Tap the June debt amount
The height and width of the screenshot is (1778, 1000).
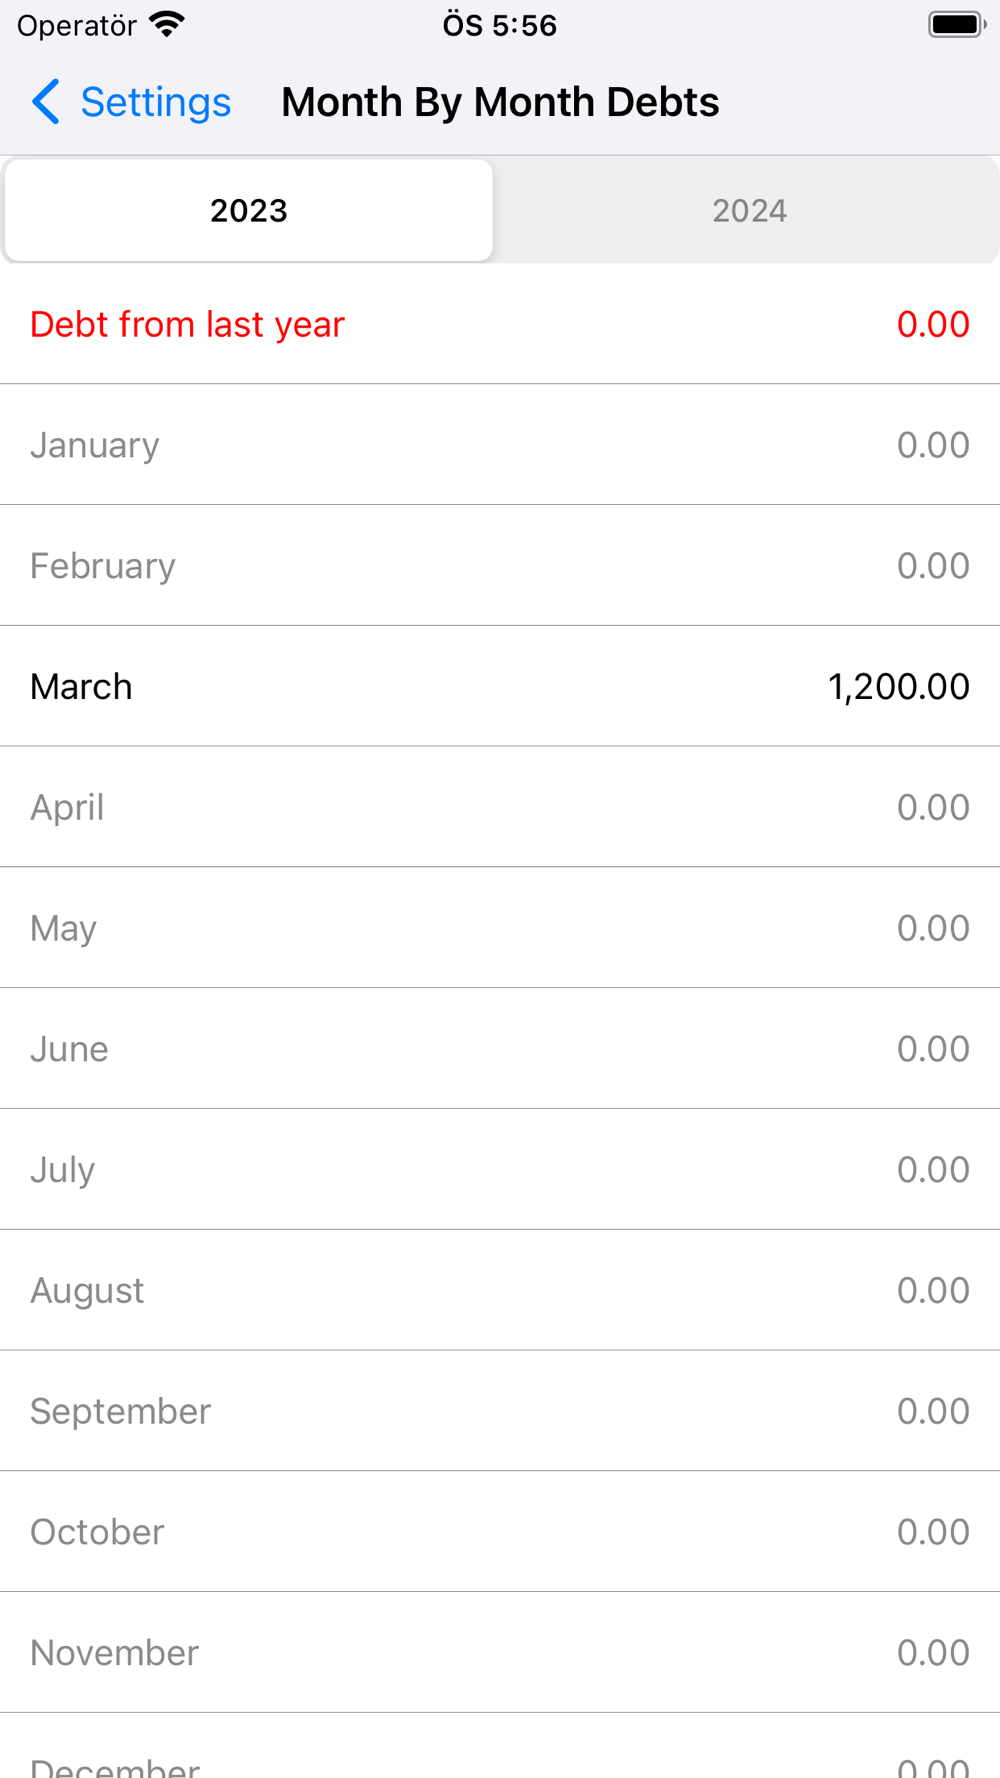pyautogui.click(x=932, y=1049)
